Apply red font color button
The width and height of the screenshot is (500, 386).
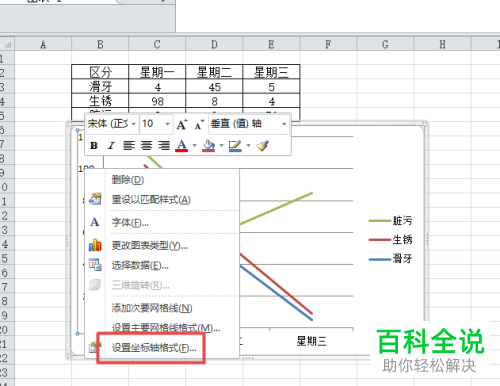click(182, 146)
